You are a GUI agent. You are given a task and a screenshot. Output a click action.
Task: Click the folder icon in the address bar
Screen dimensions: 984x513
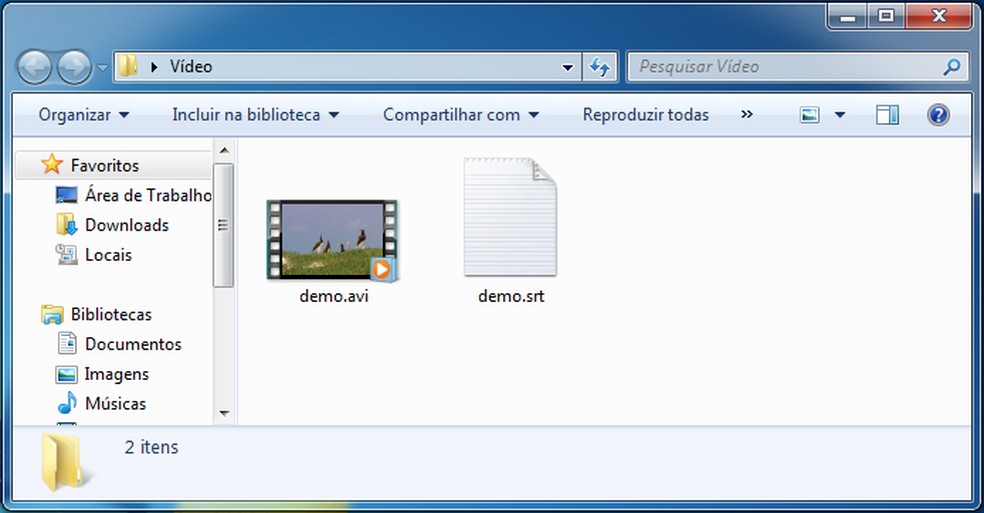click(128, 66)
